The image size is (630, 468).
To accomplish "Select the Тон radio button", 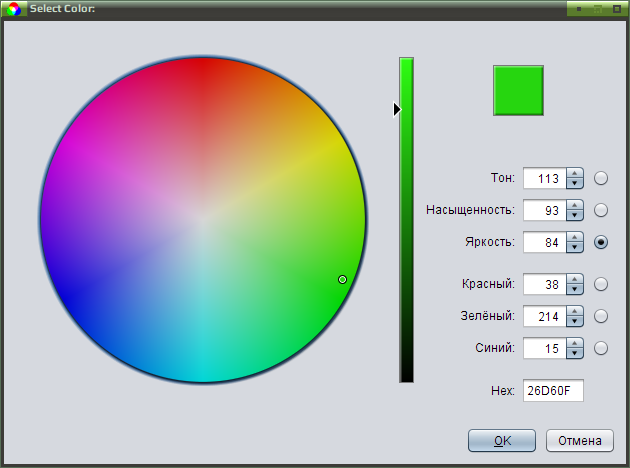I will point(601,178).
